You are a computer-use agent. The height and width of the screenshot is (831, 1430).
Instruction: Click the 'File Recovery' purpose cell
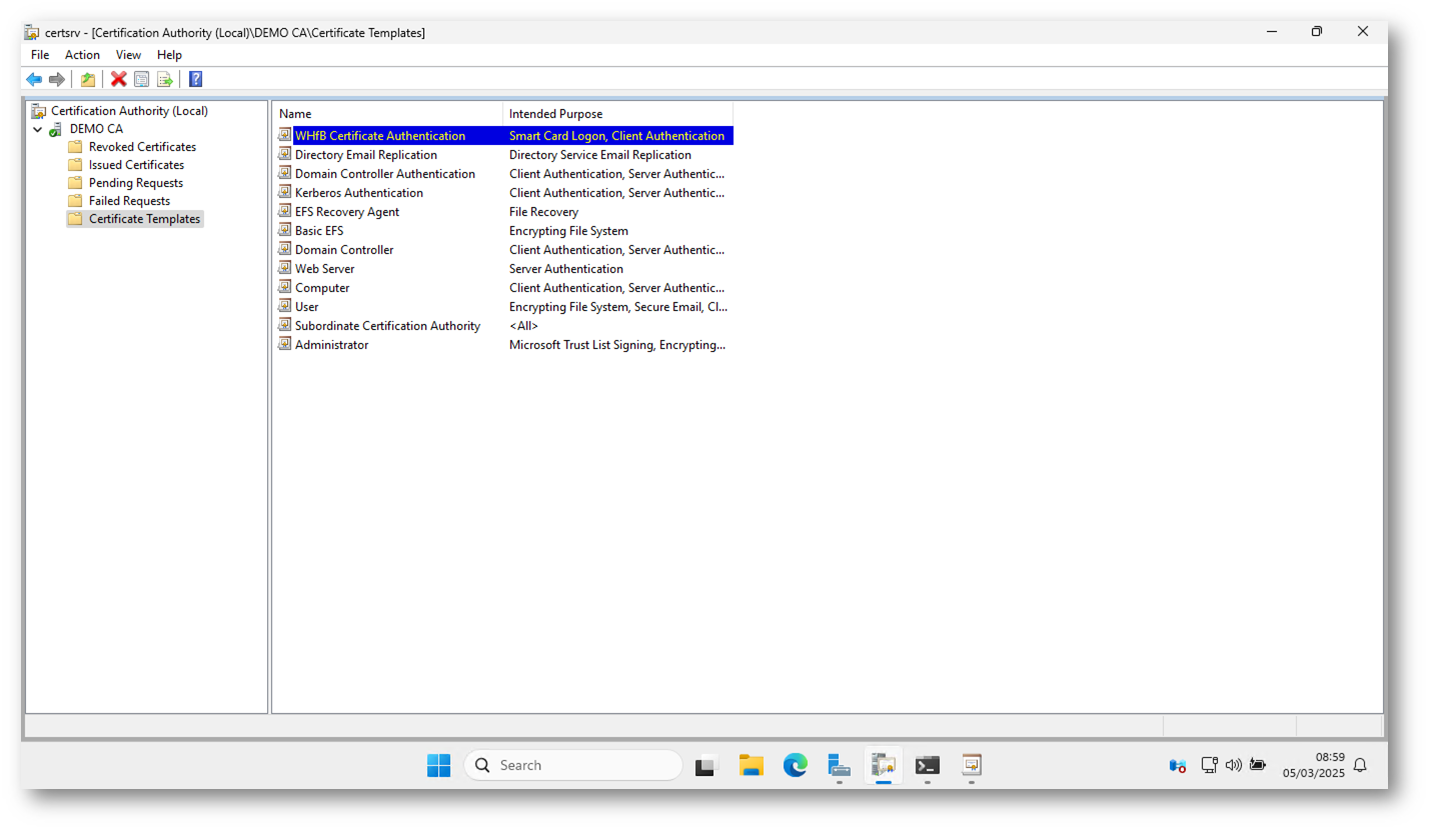click(x=544, y=212)
